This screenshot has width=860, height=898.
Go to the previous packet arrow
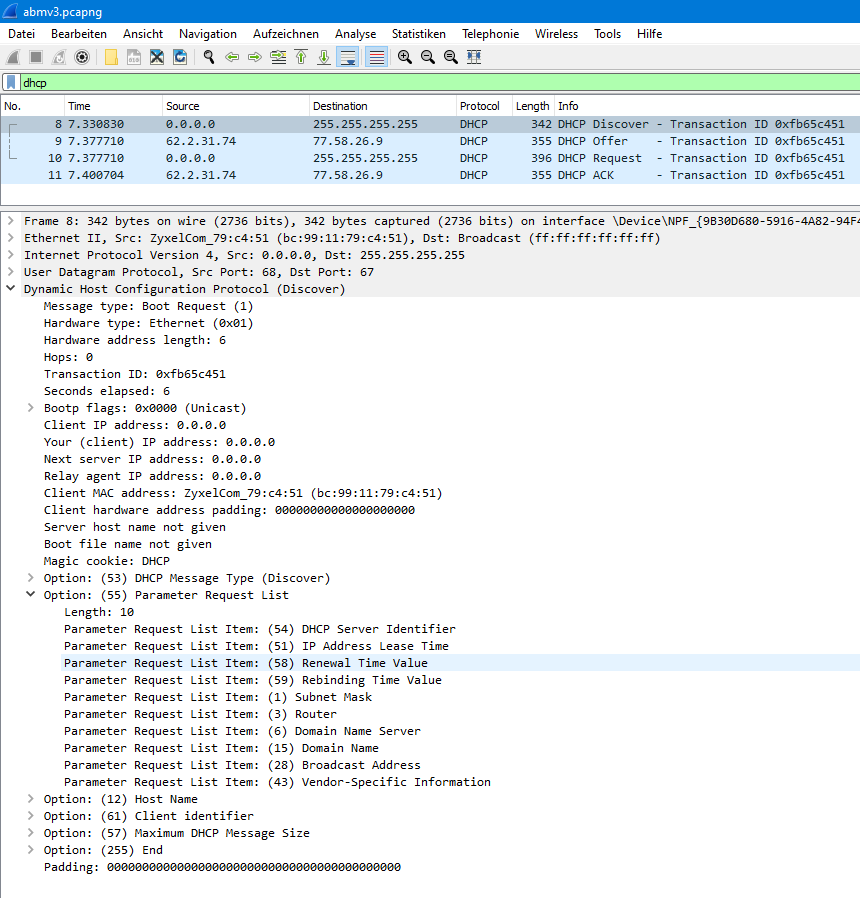(232, 57)
